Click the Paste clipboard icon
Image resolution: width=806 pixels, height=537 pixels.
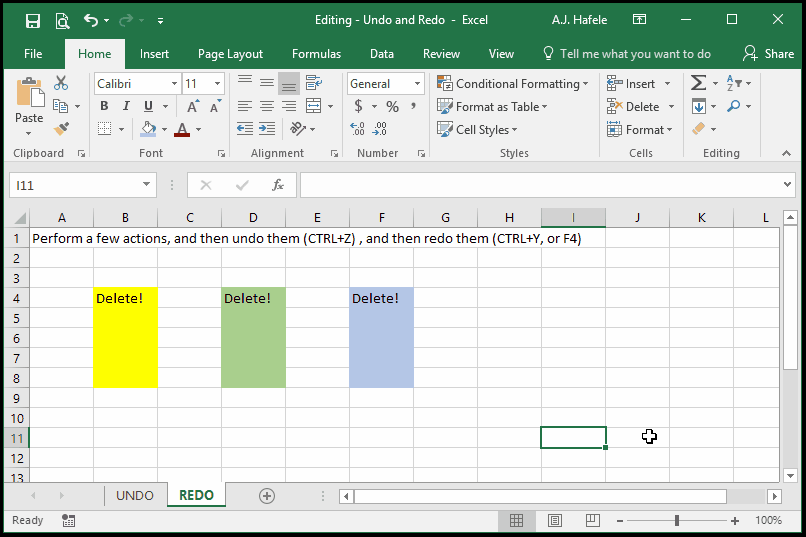coord(29,91)
